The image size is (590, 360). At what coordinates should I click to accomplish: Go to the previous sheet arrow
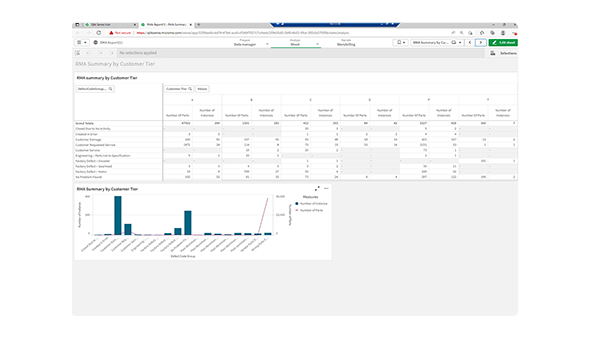tap(470, 43)
